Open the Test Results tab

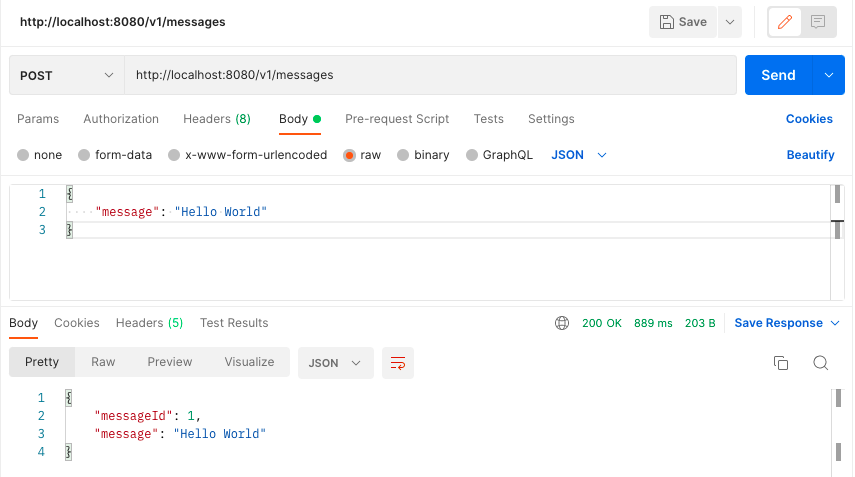pyautogui.click(x=234, y=323)
